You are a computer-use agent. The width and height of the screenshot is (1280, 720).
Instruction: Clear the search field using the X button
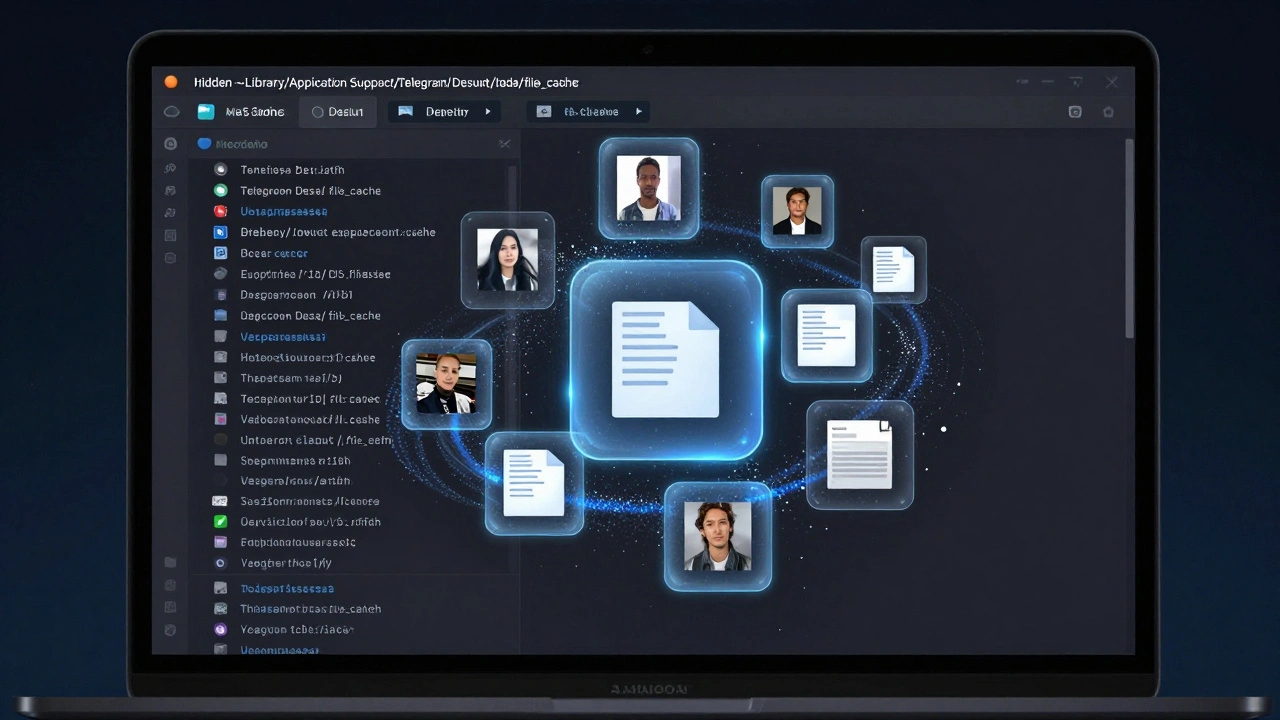tap(505, 144)
